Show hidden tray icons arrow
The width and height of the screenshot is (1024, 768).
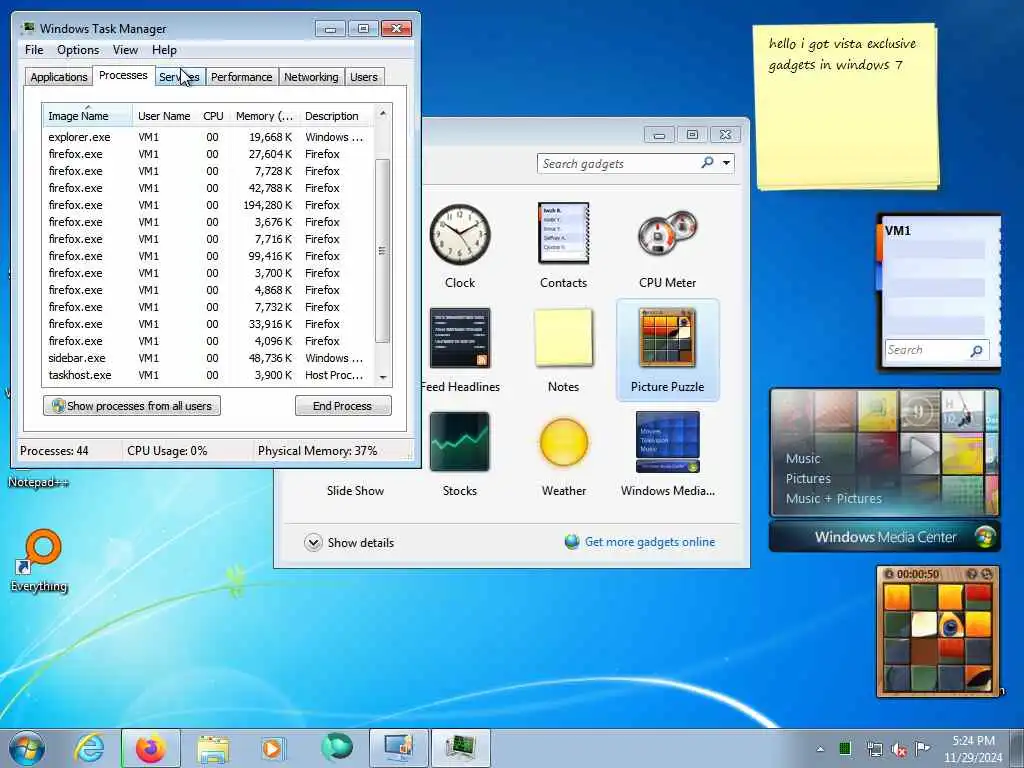[x=820, y=749]
